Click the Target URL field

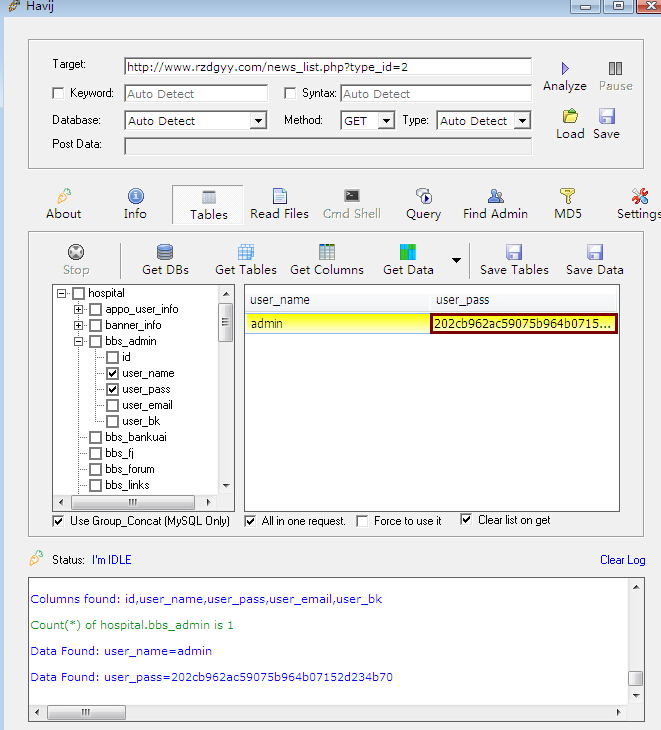[x=328, y=67]
